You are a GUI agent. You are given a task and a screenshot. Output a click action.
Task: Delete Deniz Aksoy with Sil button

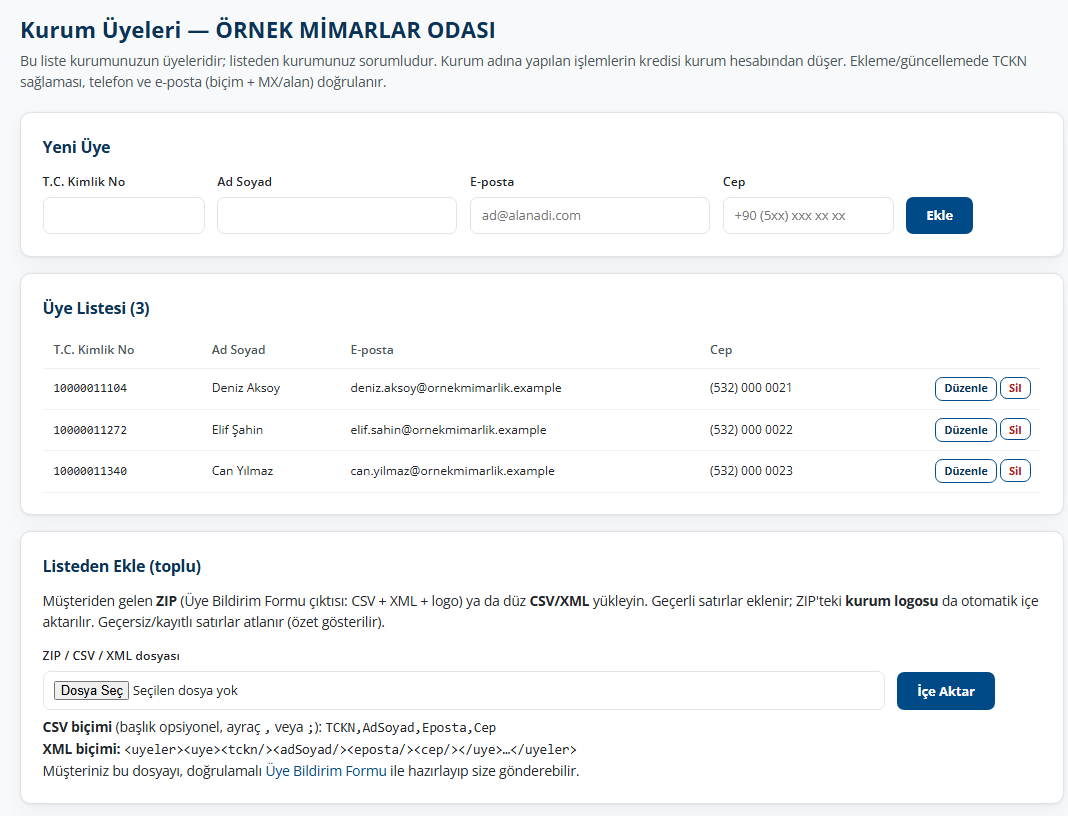tap(1015, 388)
